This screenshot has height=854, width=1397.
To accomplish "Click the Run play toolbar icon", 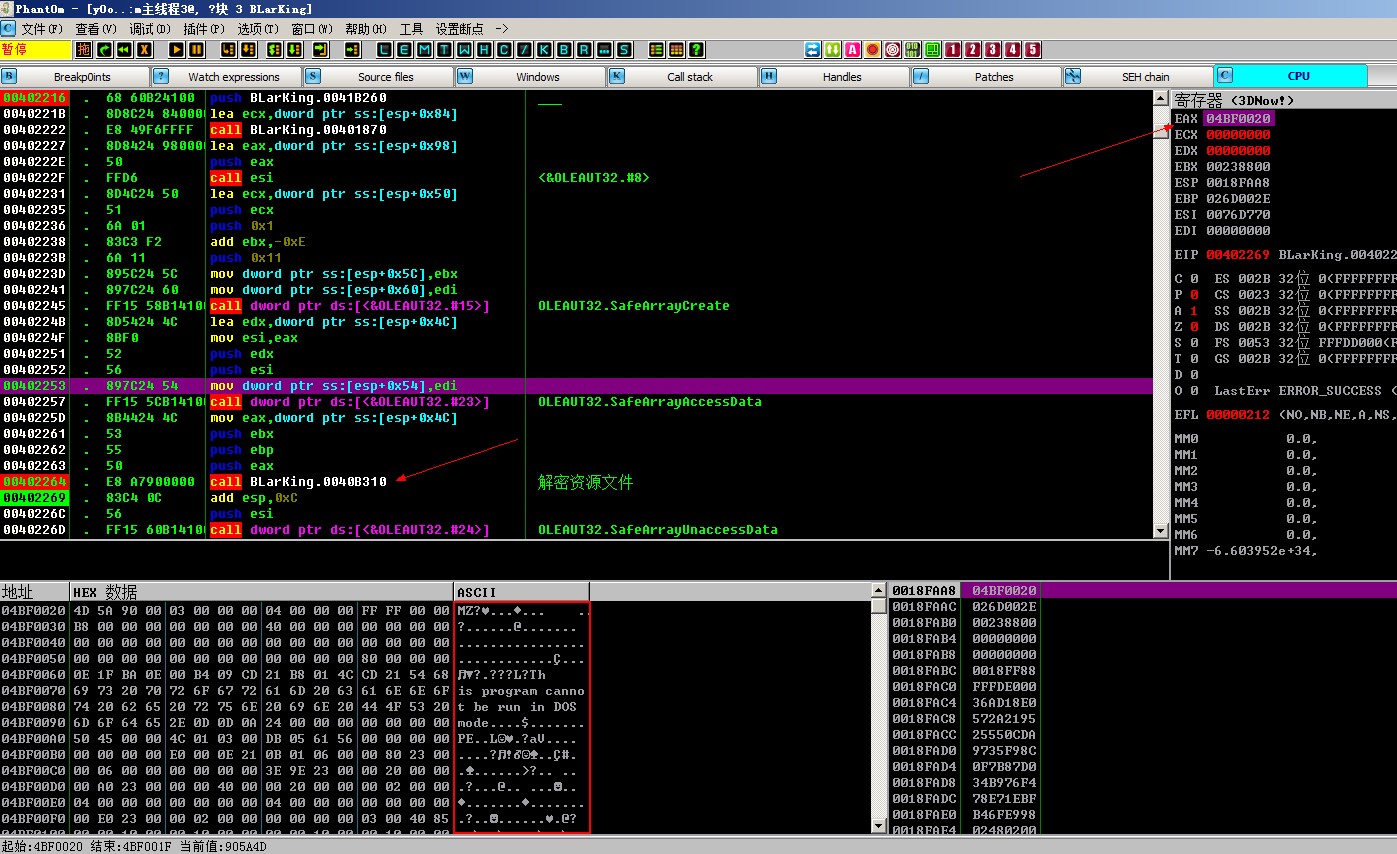I will tap(177, 50).
